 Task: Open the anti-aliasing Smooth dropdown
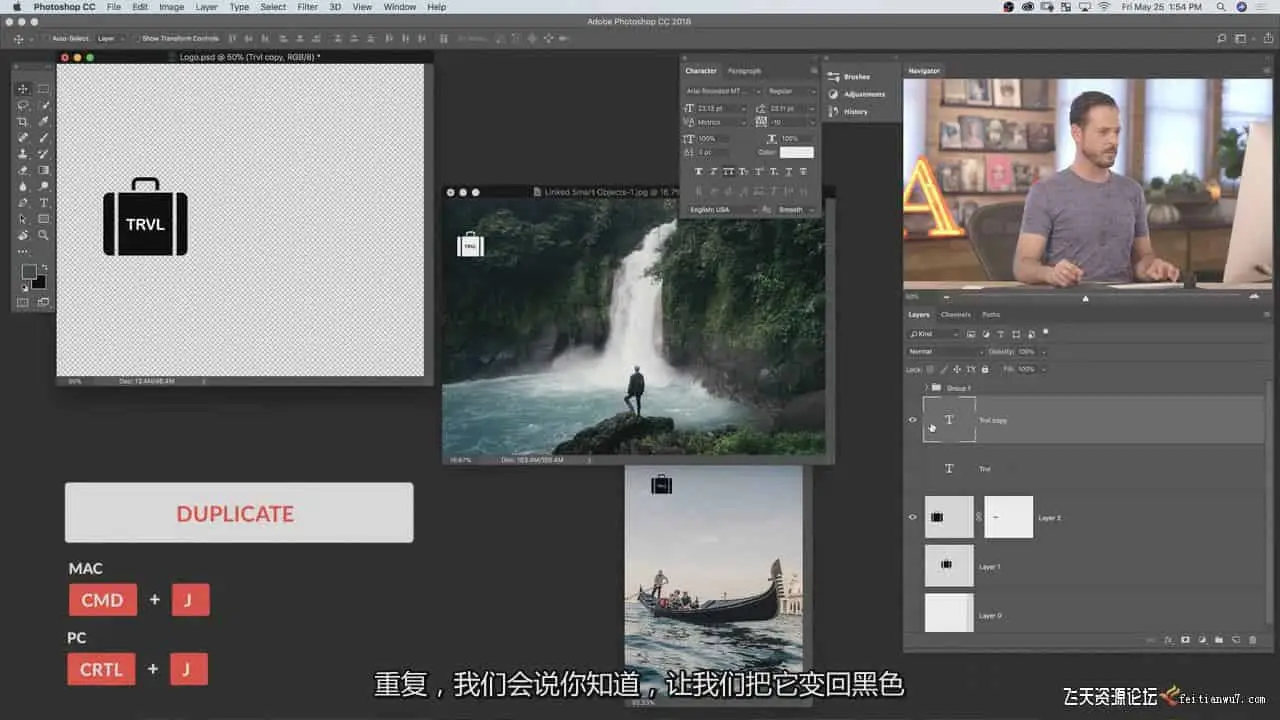point(796,210)
